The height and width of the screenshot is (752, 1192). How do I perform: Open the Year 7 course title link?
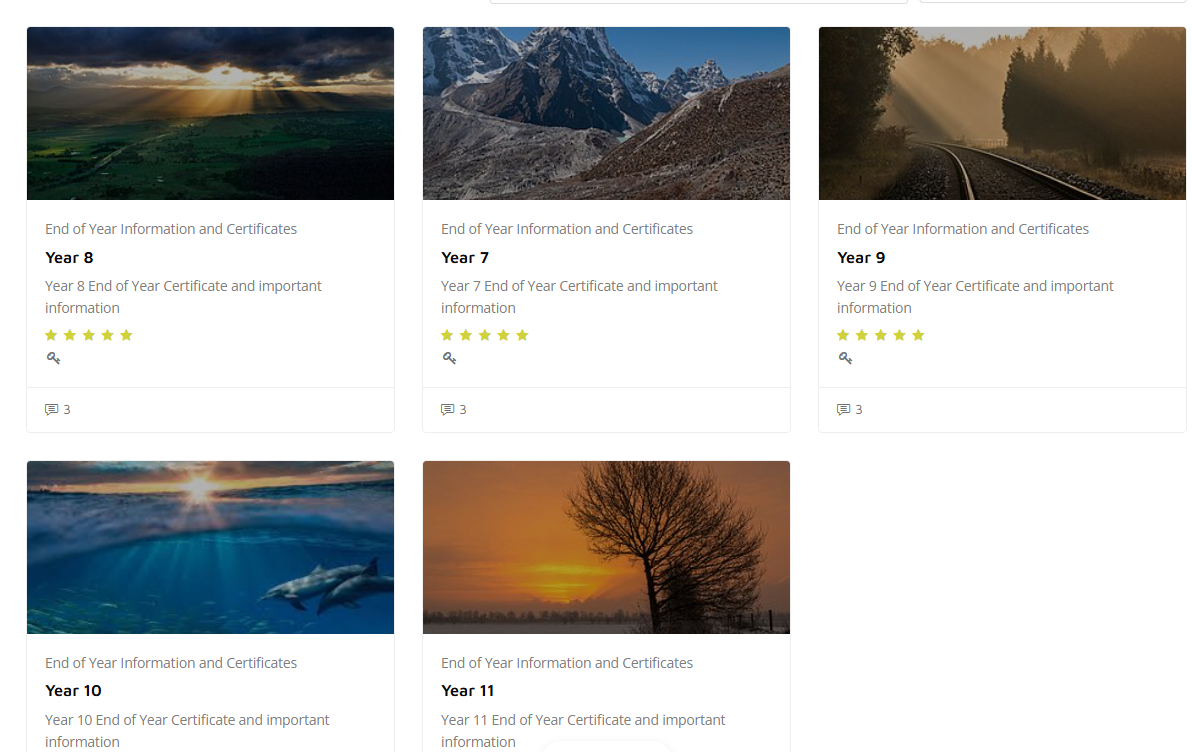[465, 257]
